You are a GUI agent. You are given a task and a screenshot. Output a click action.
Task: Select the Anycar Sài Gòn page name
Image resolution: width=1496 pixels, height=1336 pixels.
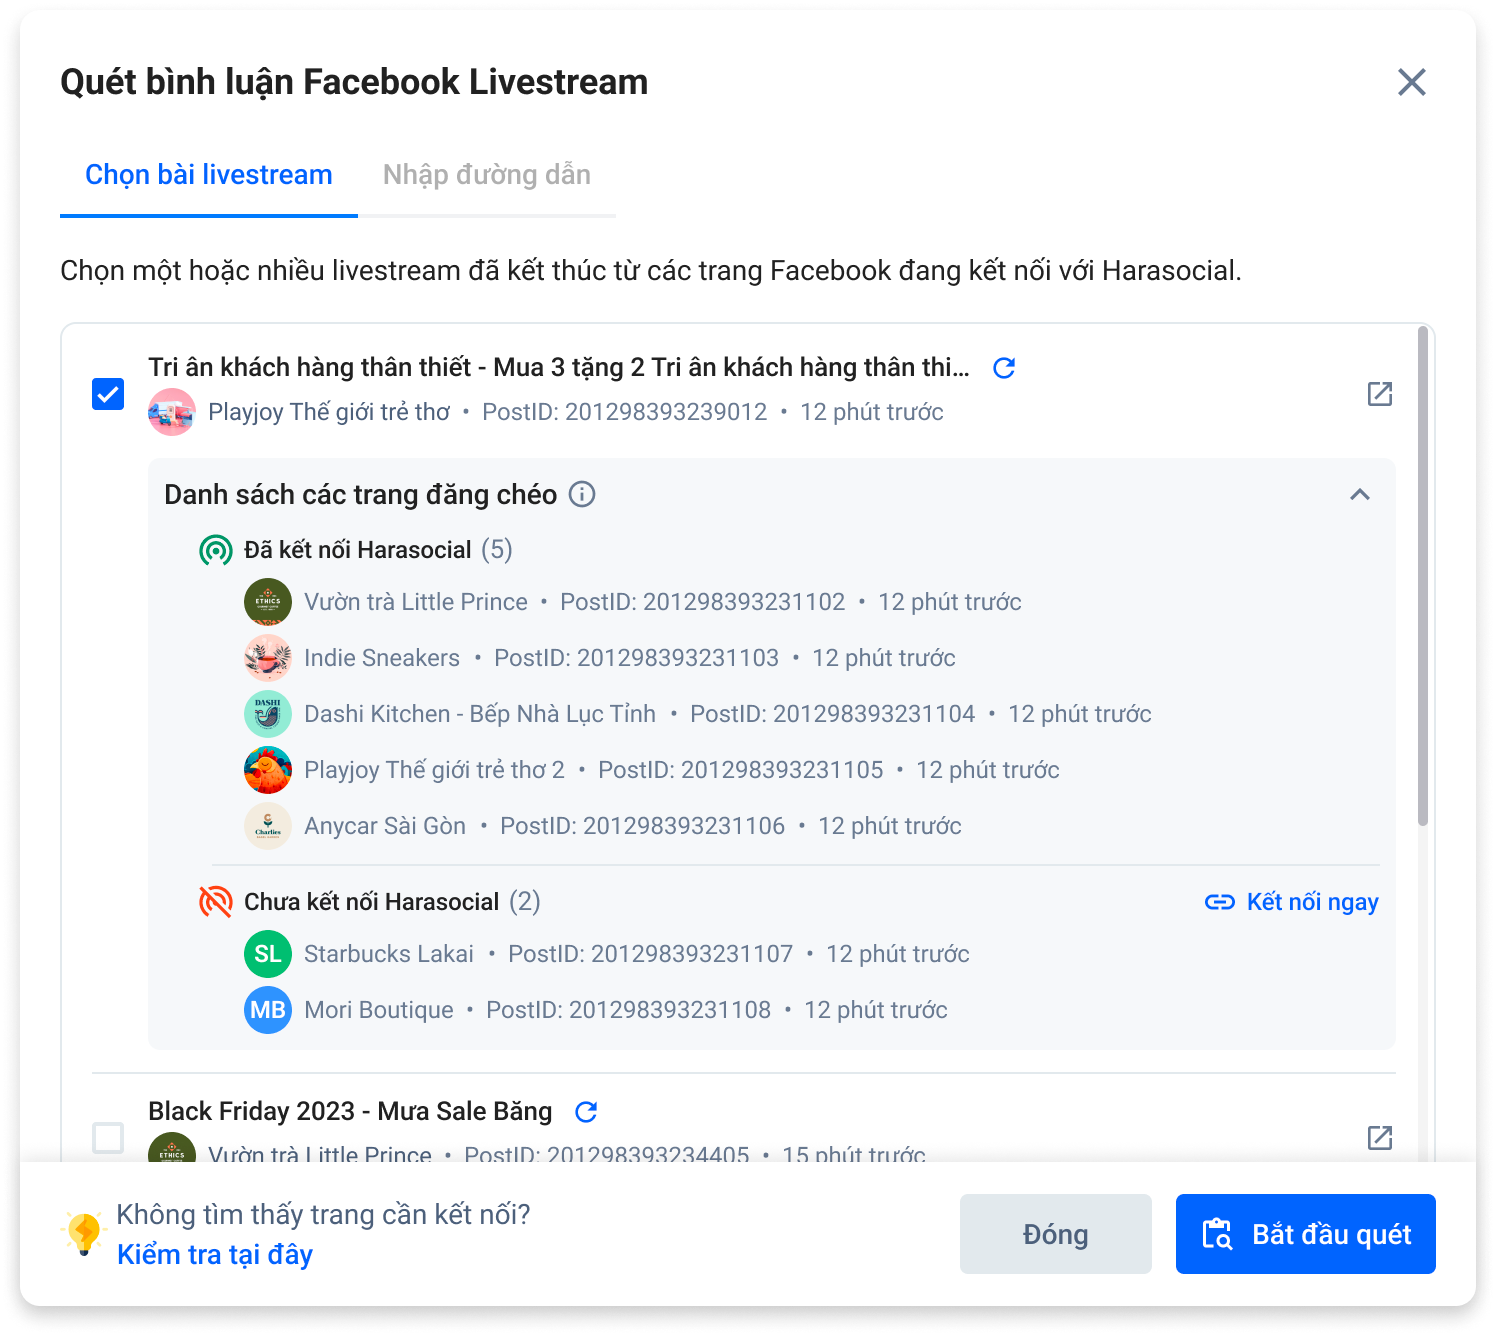click(385, 826)
